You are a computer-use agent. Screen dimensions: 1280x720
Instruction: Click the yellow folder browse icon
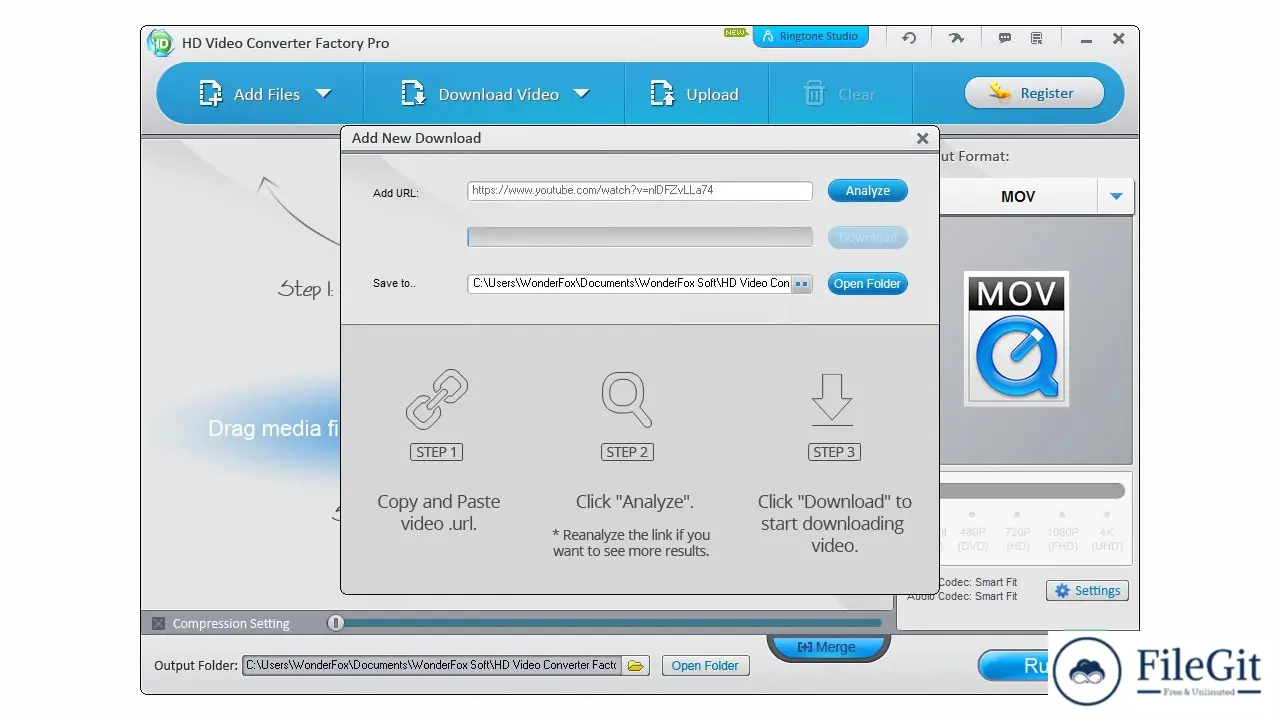tap(636, 665)
